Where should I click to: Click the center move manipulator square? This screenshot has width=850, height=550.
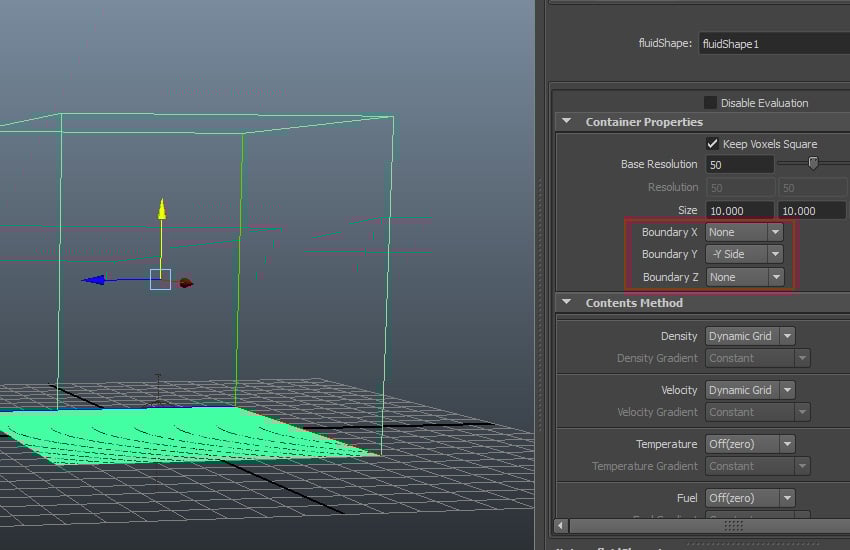(x=161, y=280)
